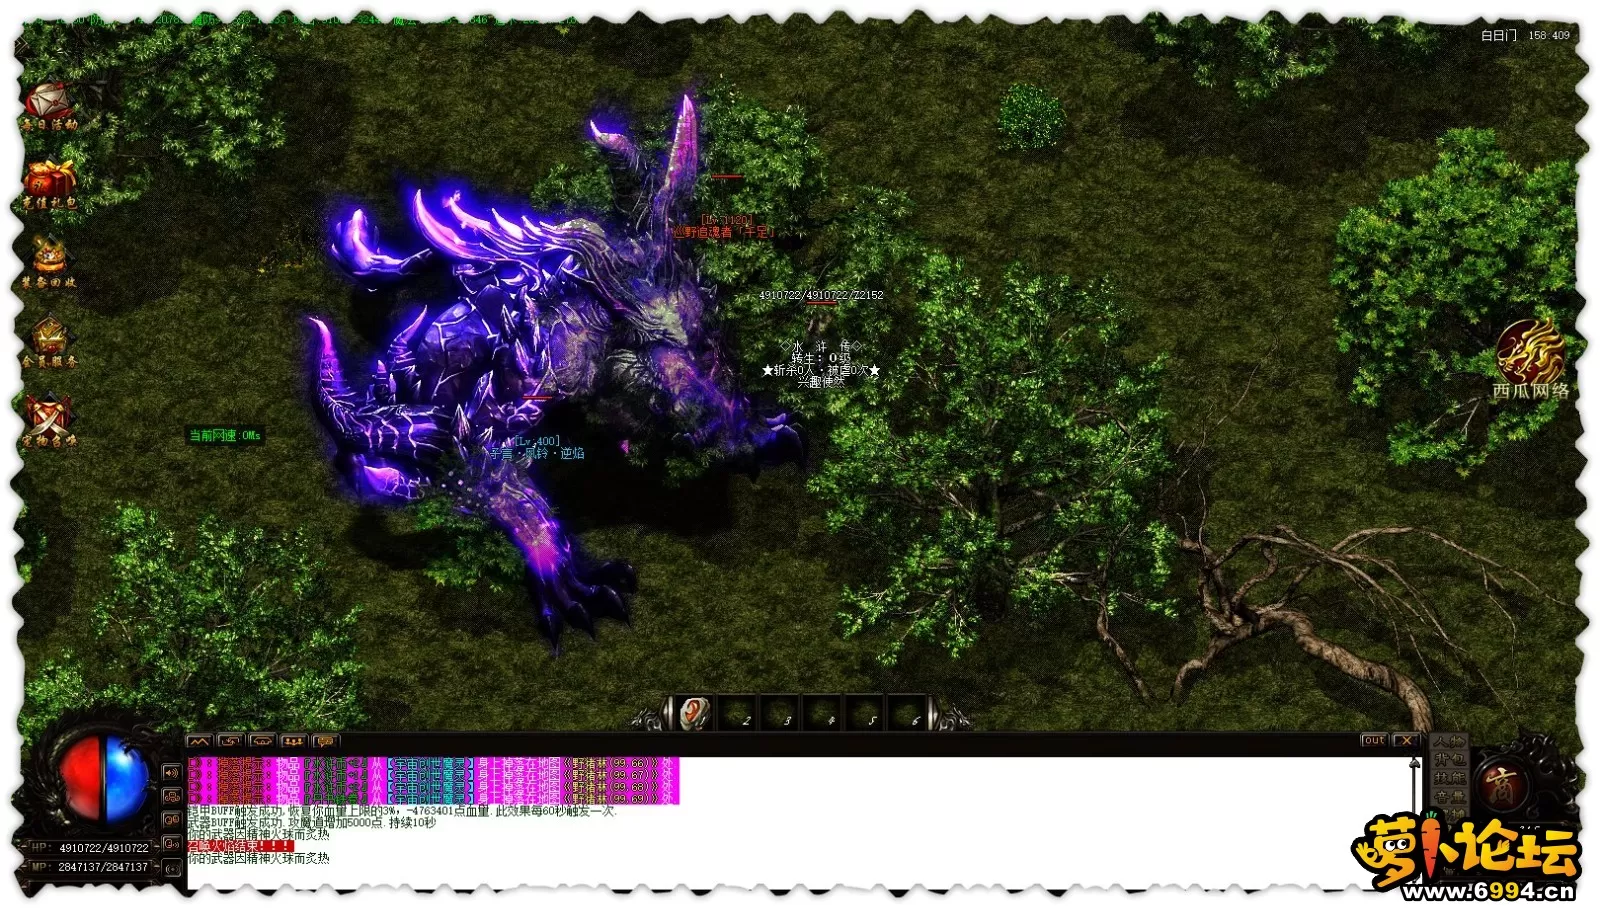Open the 装备回收 equipment recycling icon
This screenshot has width=1600, height=908.
[49, 263]
